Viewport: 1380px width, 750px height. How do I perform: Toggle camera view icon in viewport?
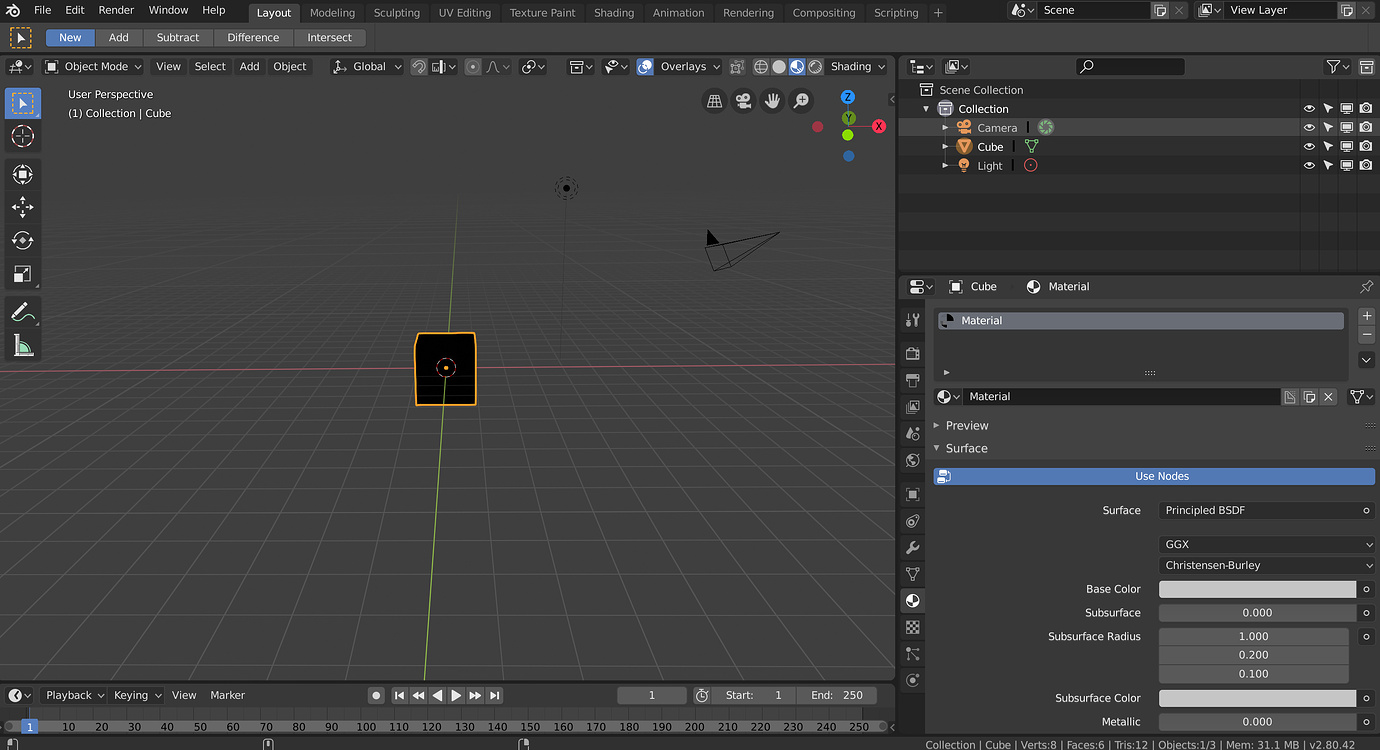click(x=743, y=100)
